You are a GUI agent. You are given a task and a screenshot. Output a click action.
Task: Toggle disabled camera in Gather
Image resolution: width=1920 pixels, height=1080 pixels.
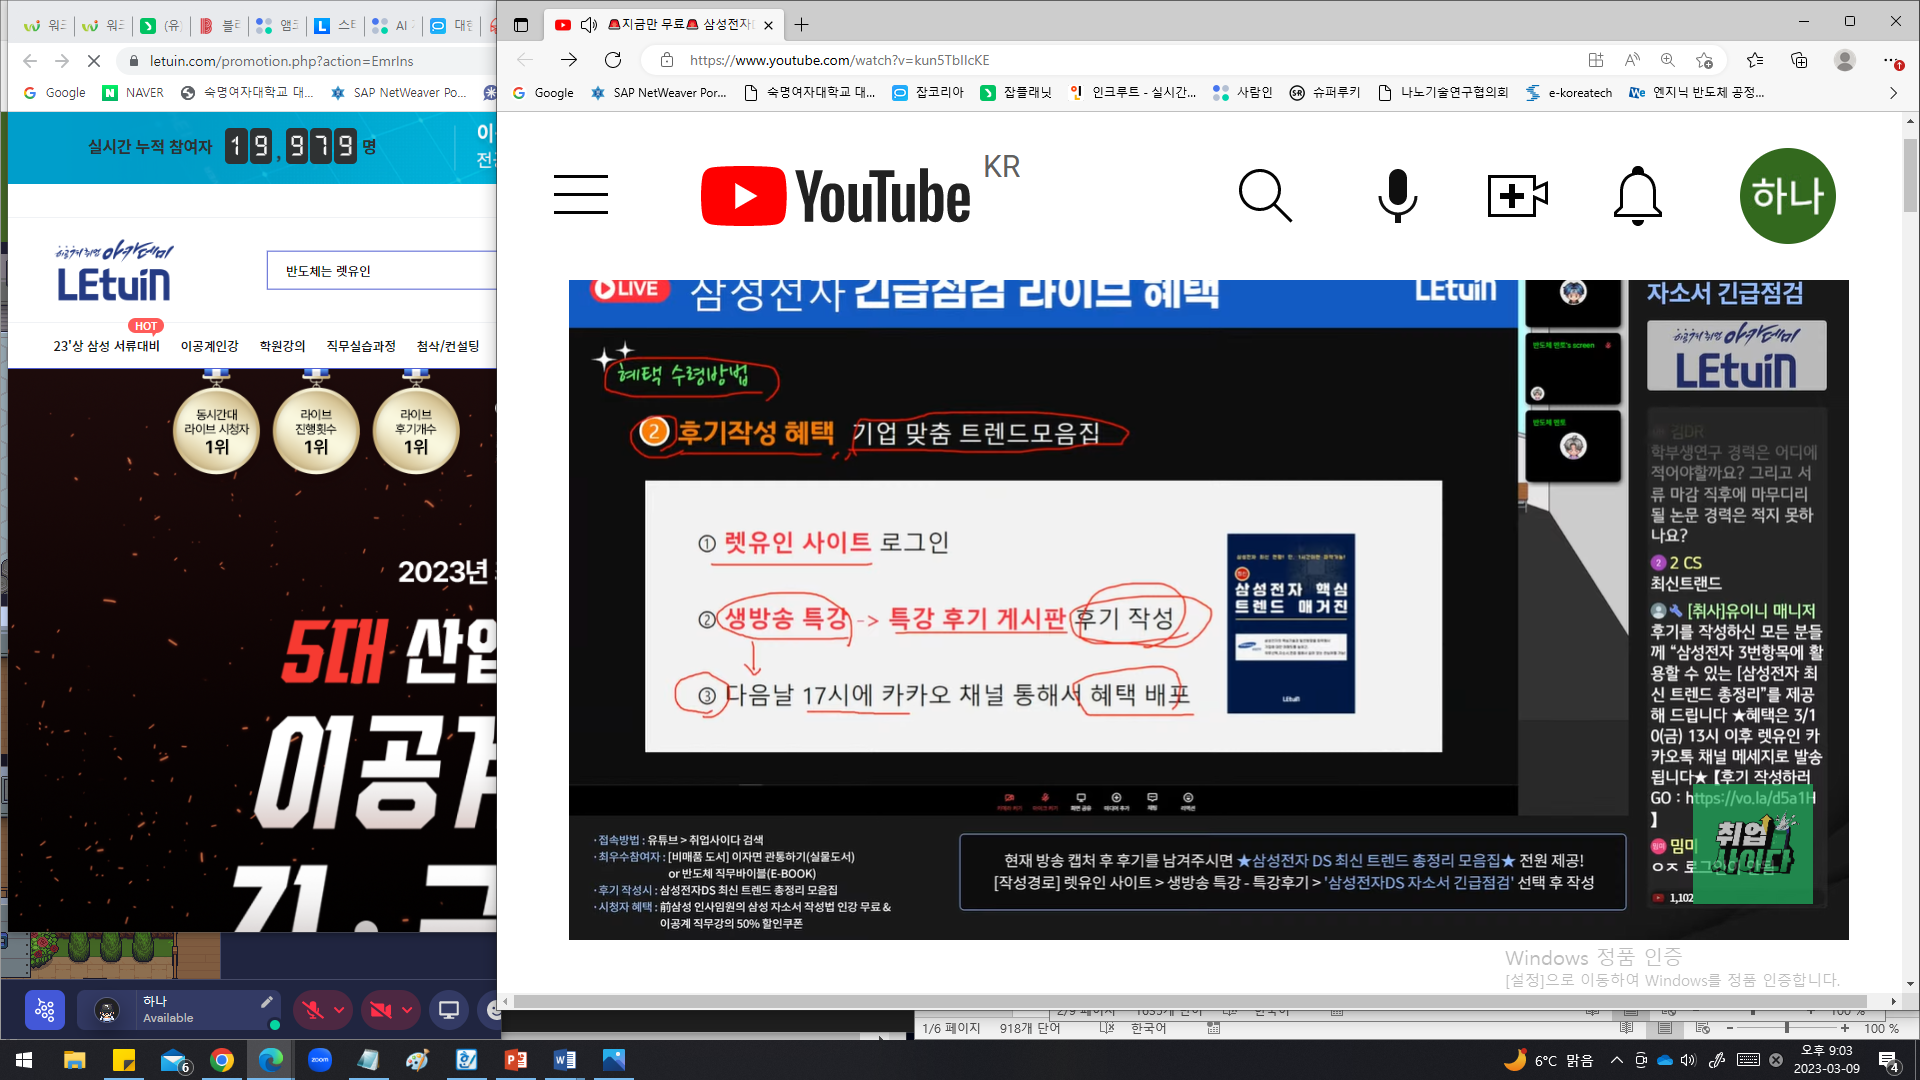point(381,1010)
